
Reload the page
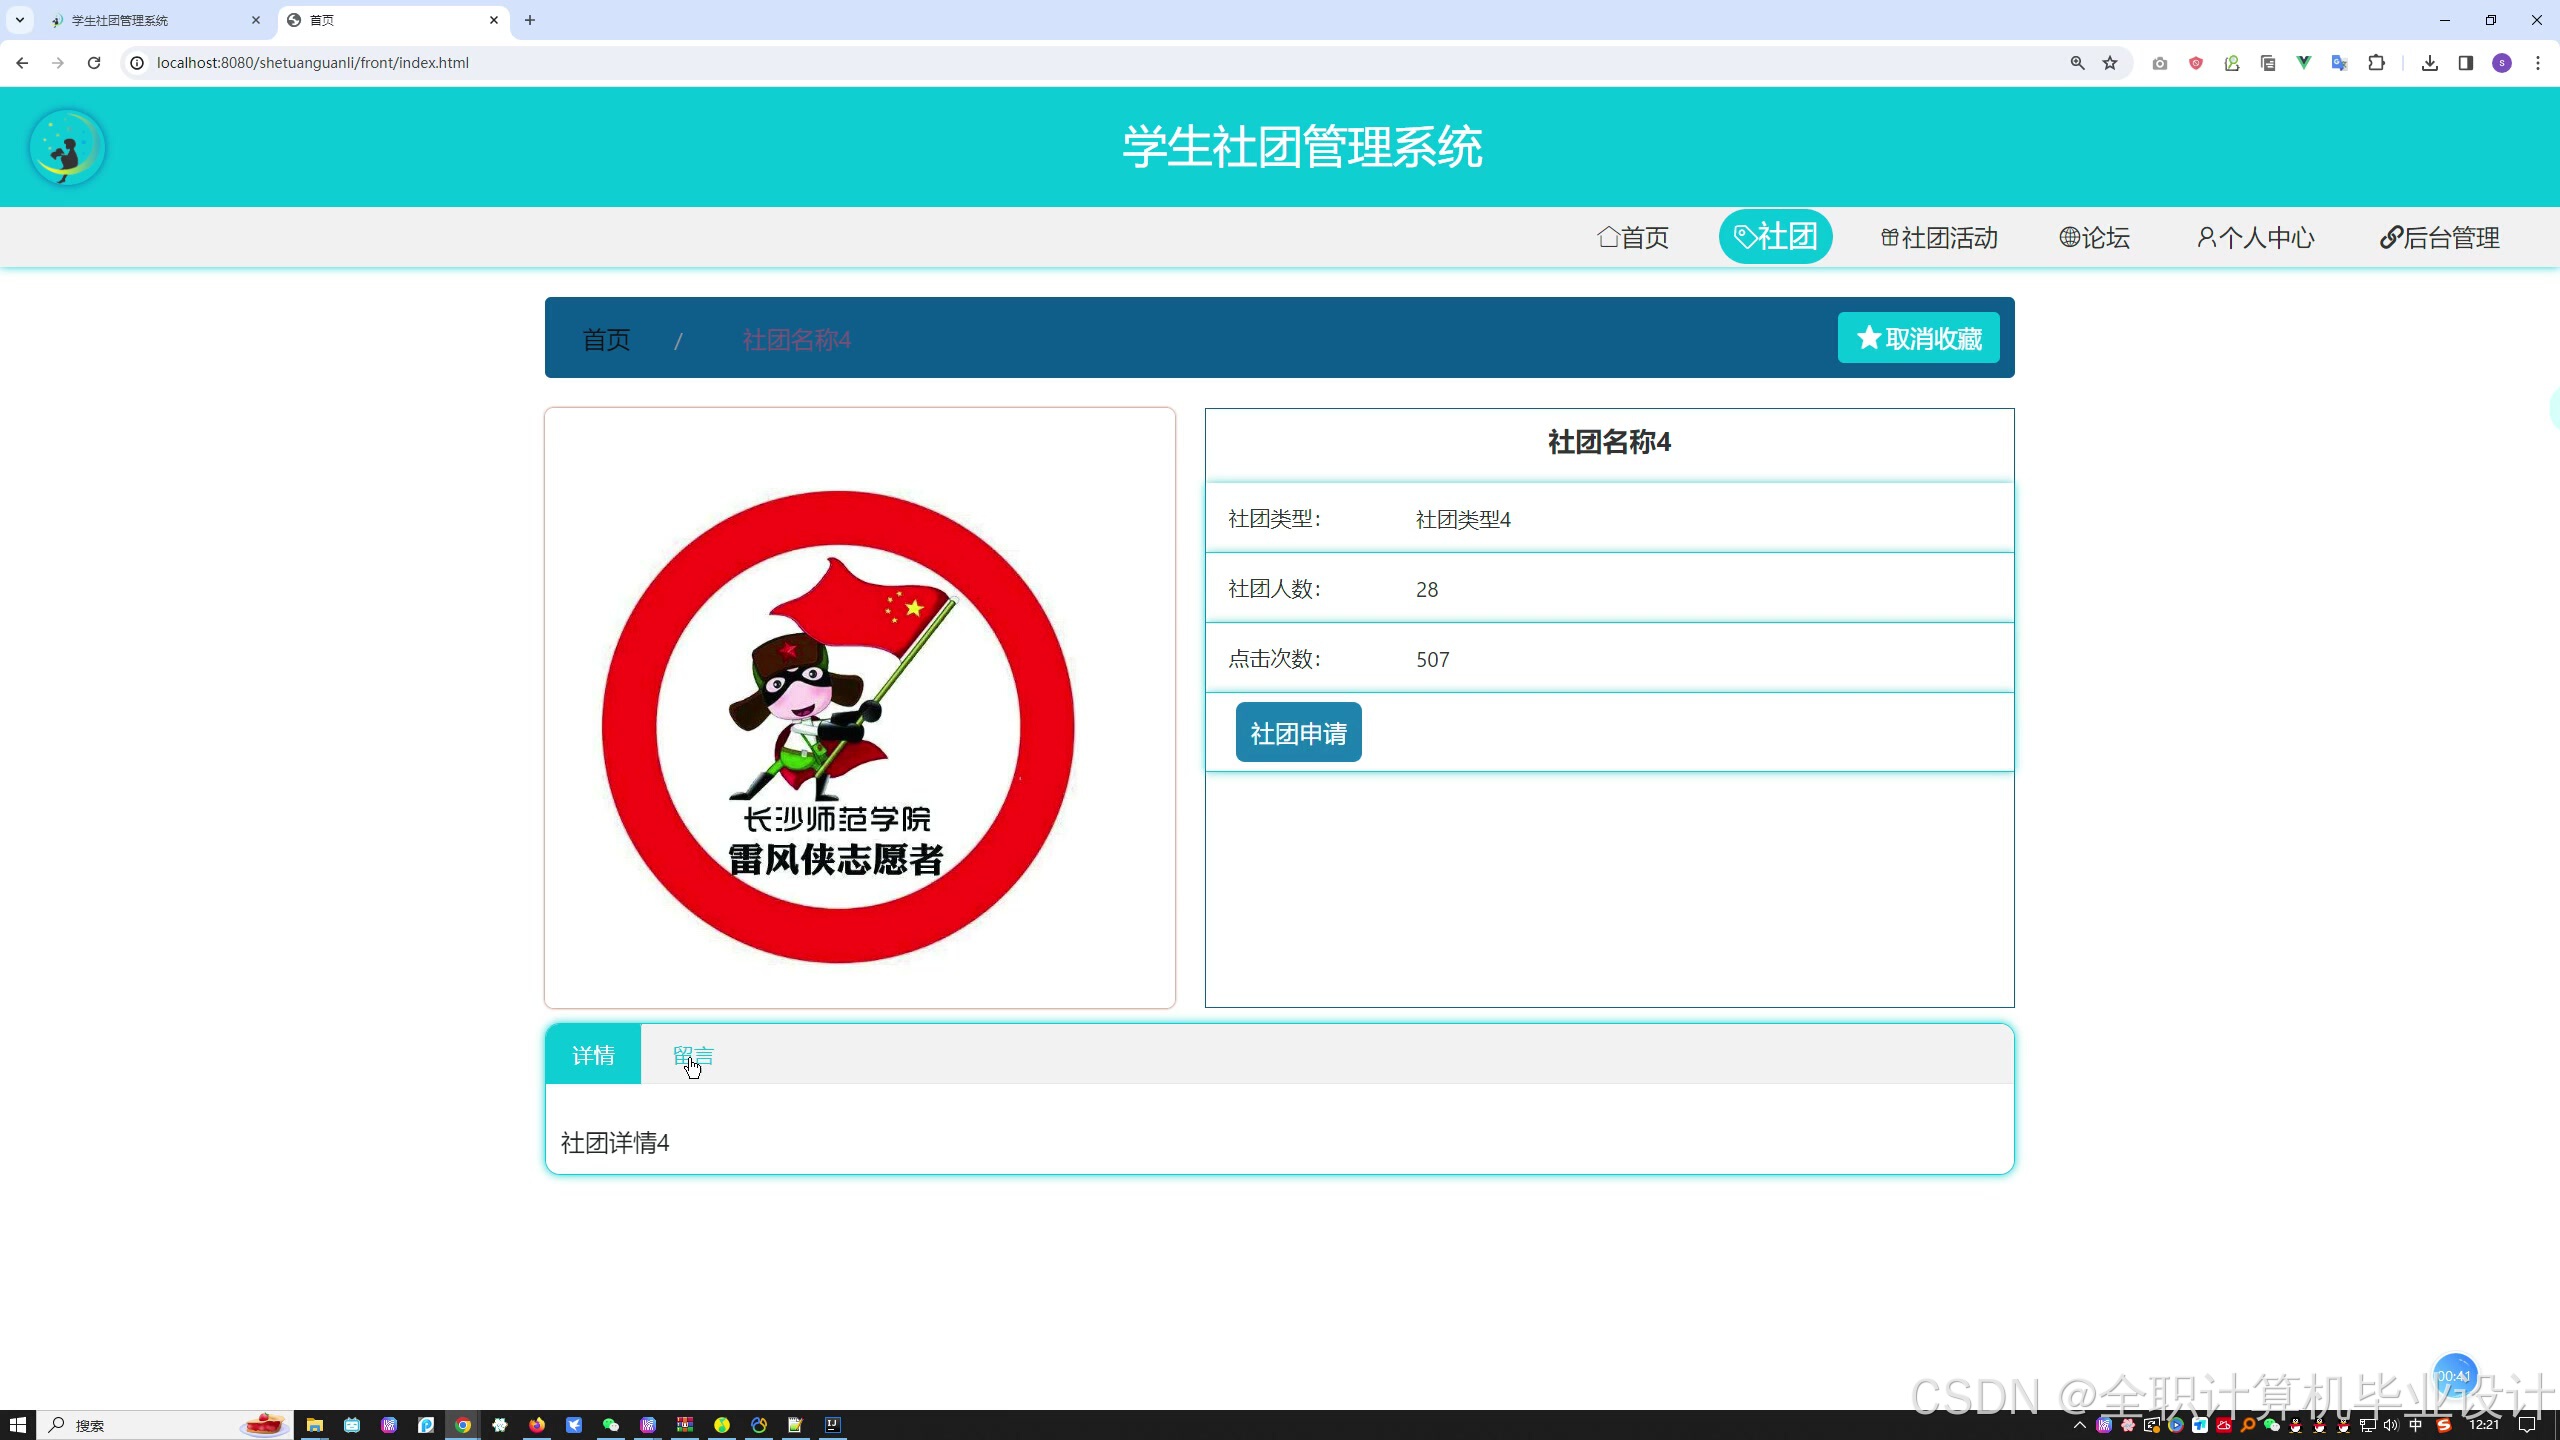[94, 63]
